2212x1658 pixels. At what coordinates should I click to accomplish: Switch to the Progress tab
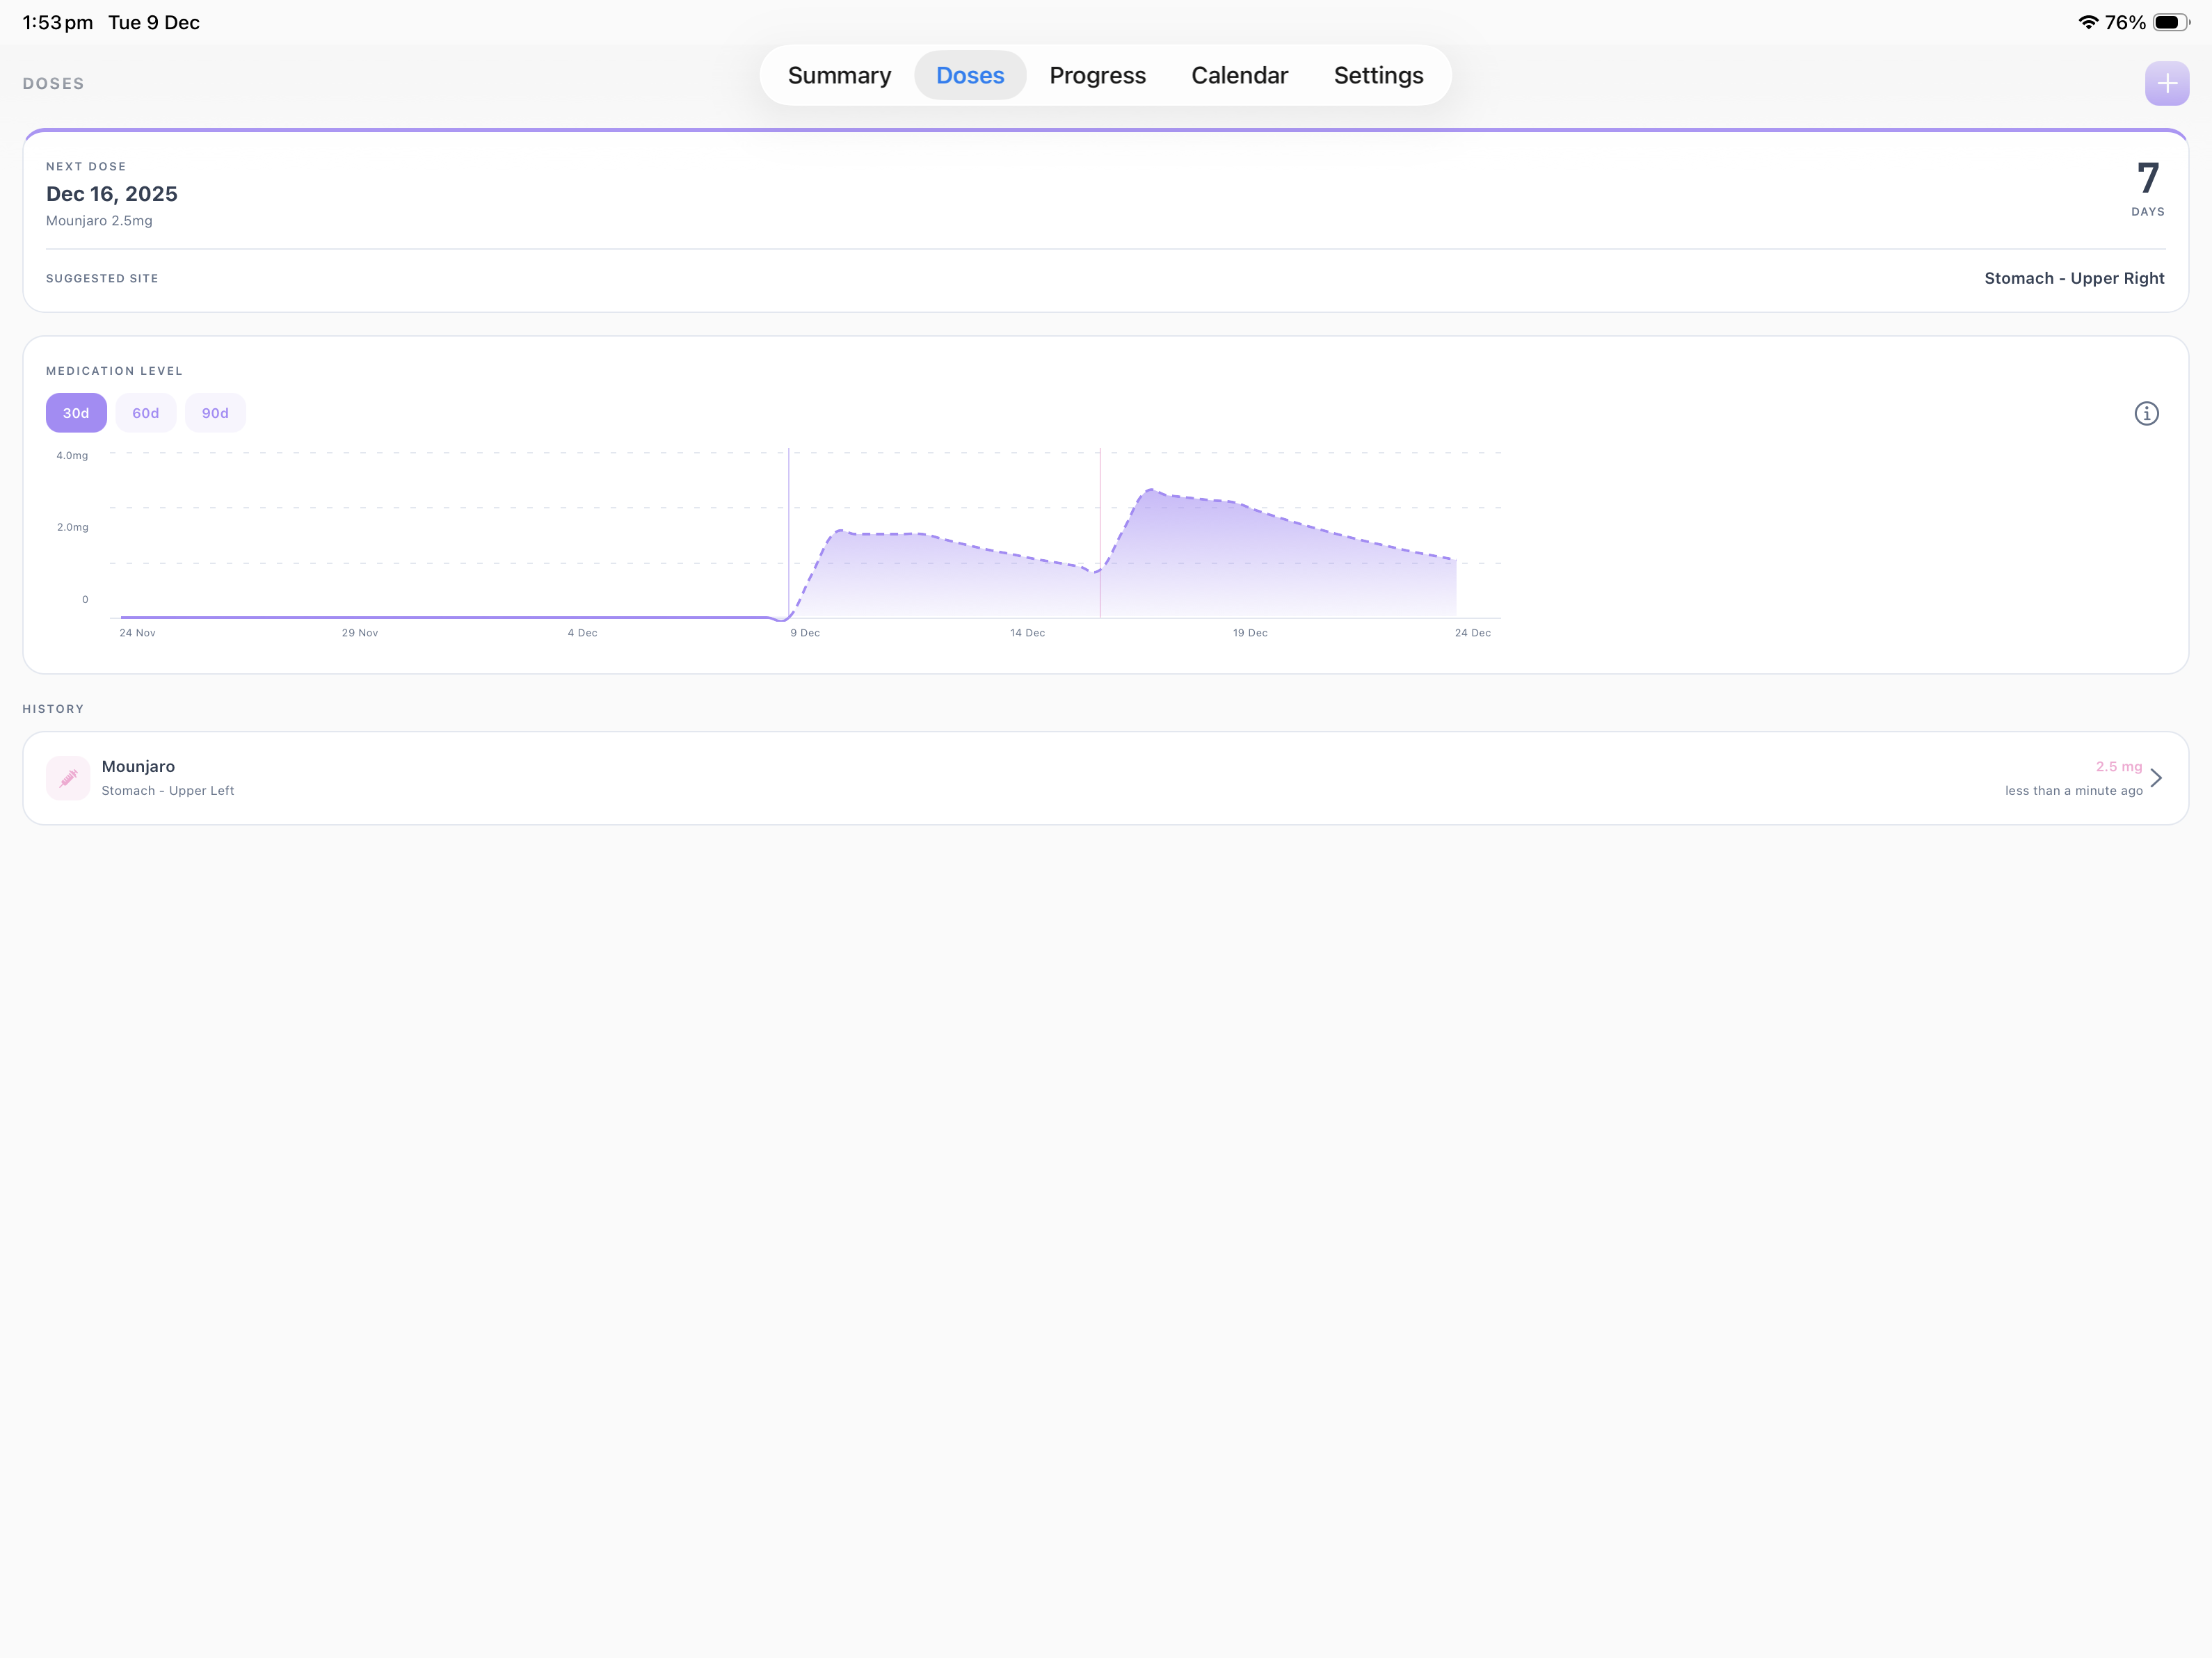[x=1097, y=75]
